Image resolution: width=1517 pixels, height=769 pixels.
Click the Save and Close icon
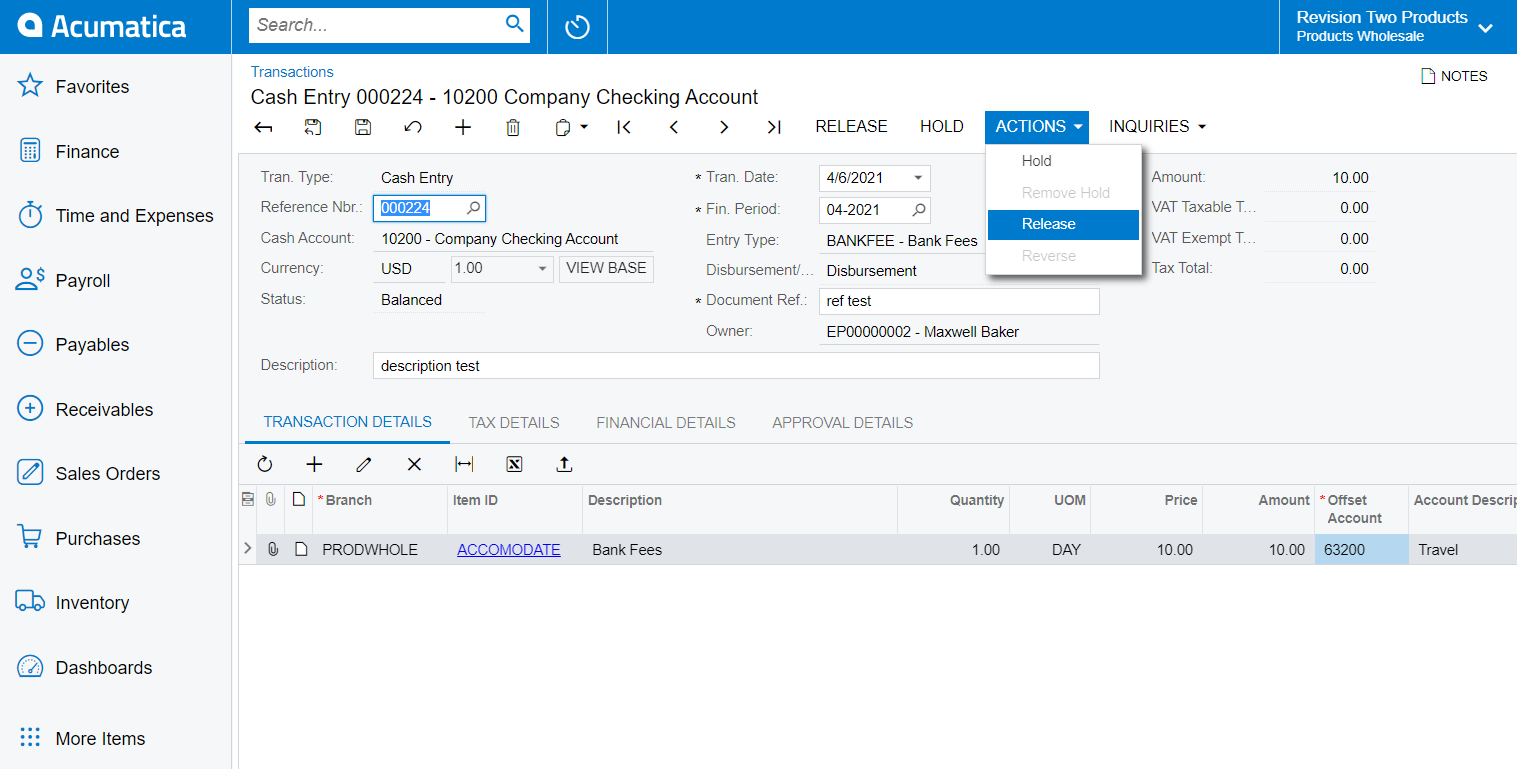click(313, 127)
